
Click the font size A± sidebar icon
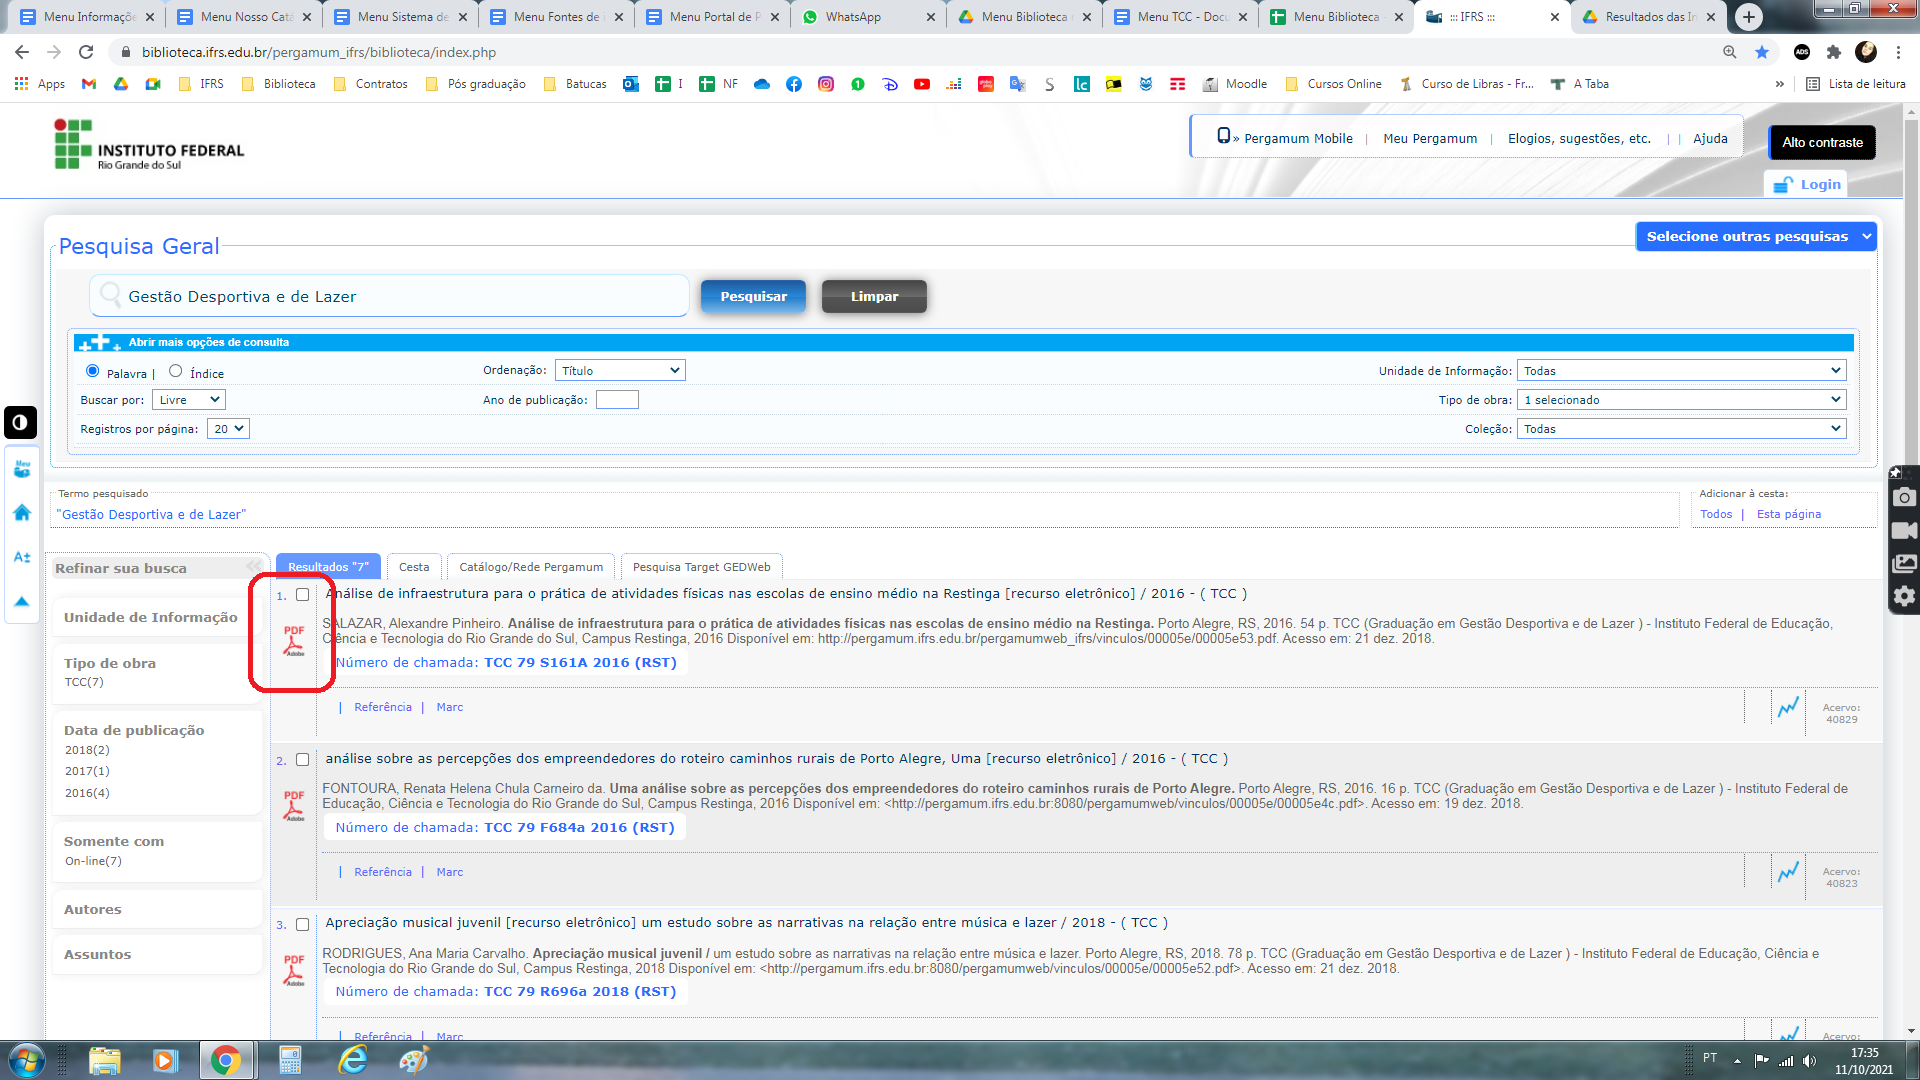[22, 557]
